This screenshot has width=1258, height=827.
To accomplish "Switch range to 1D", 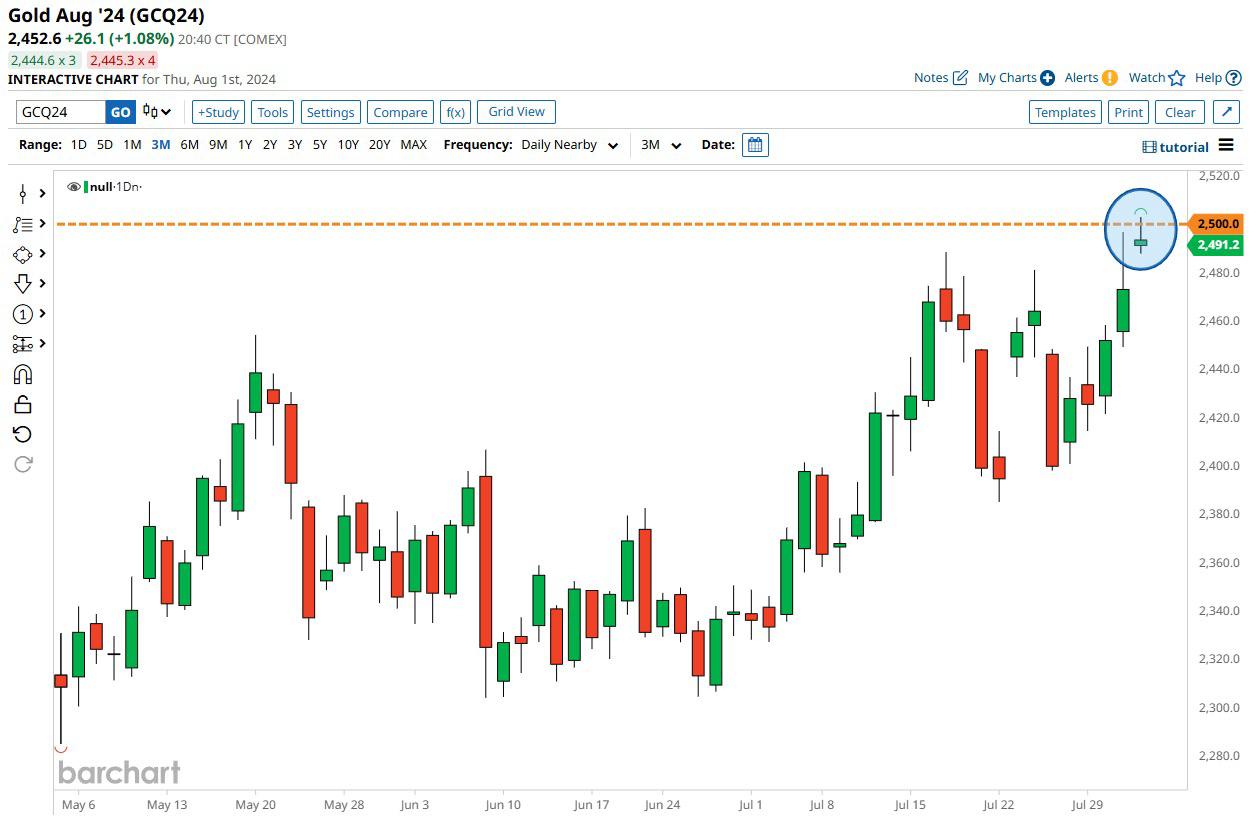I will pyautogui.click(x=79, y=145).
